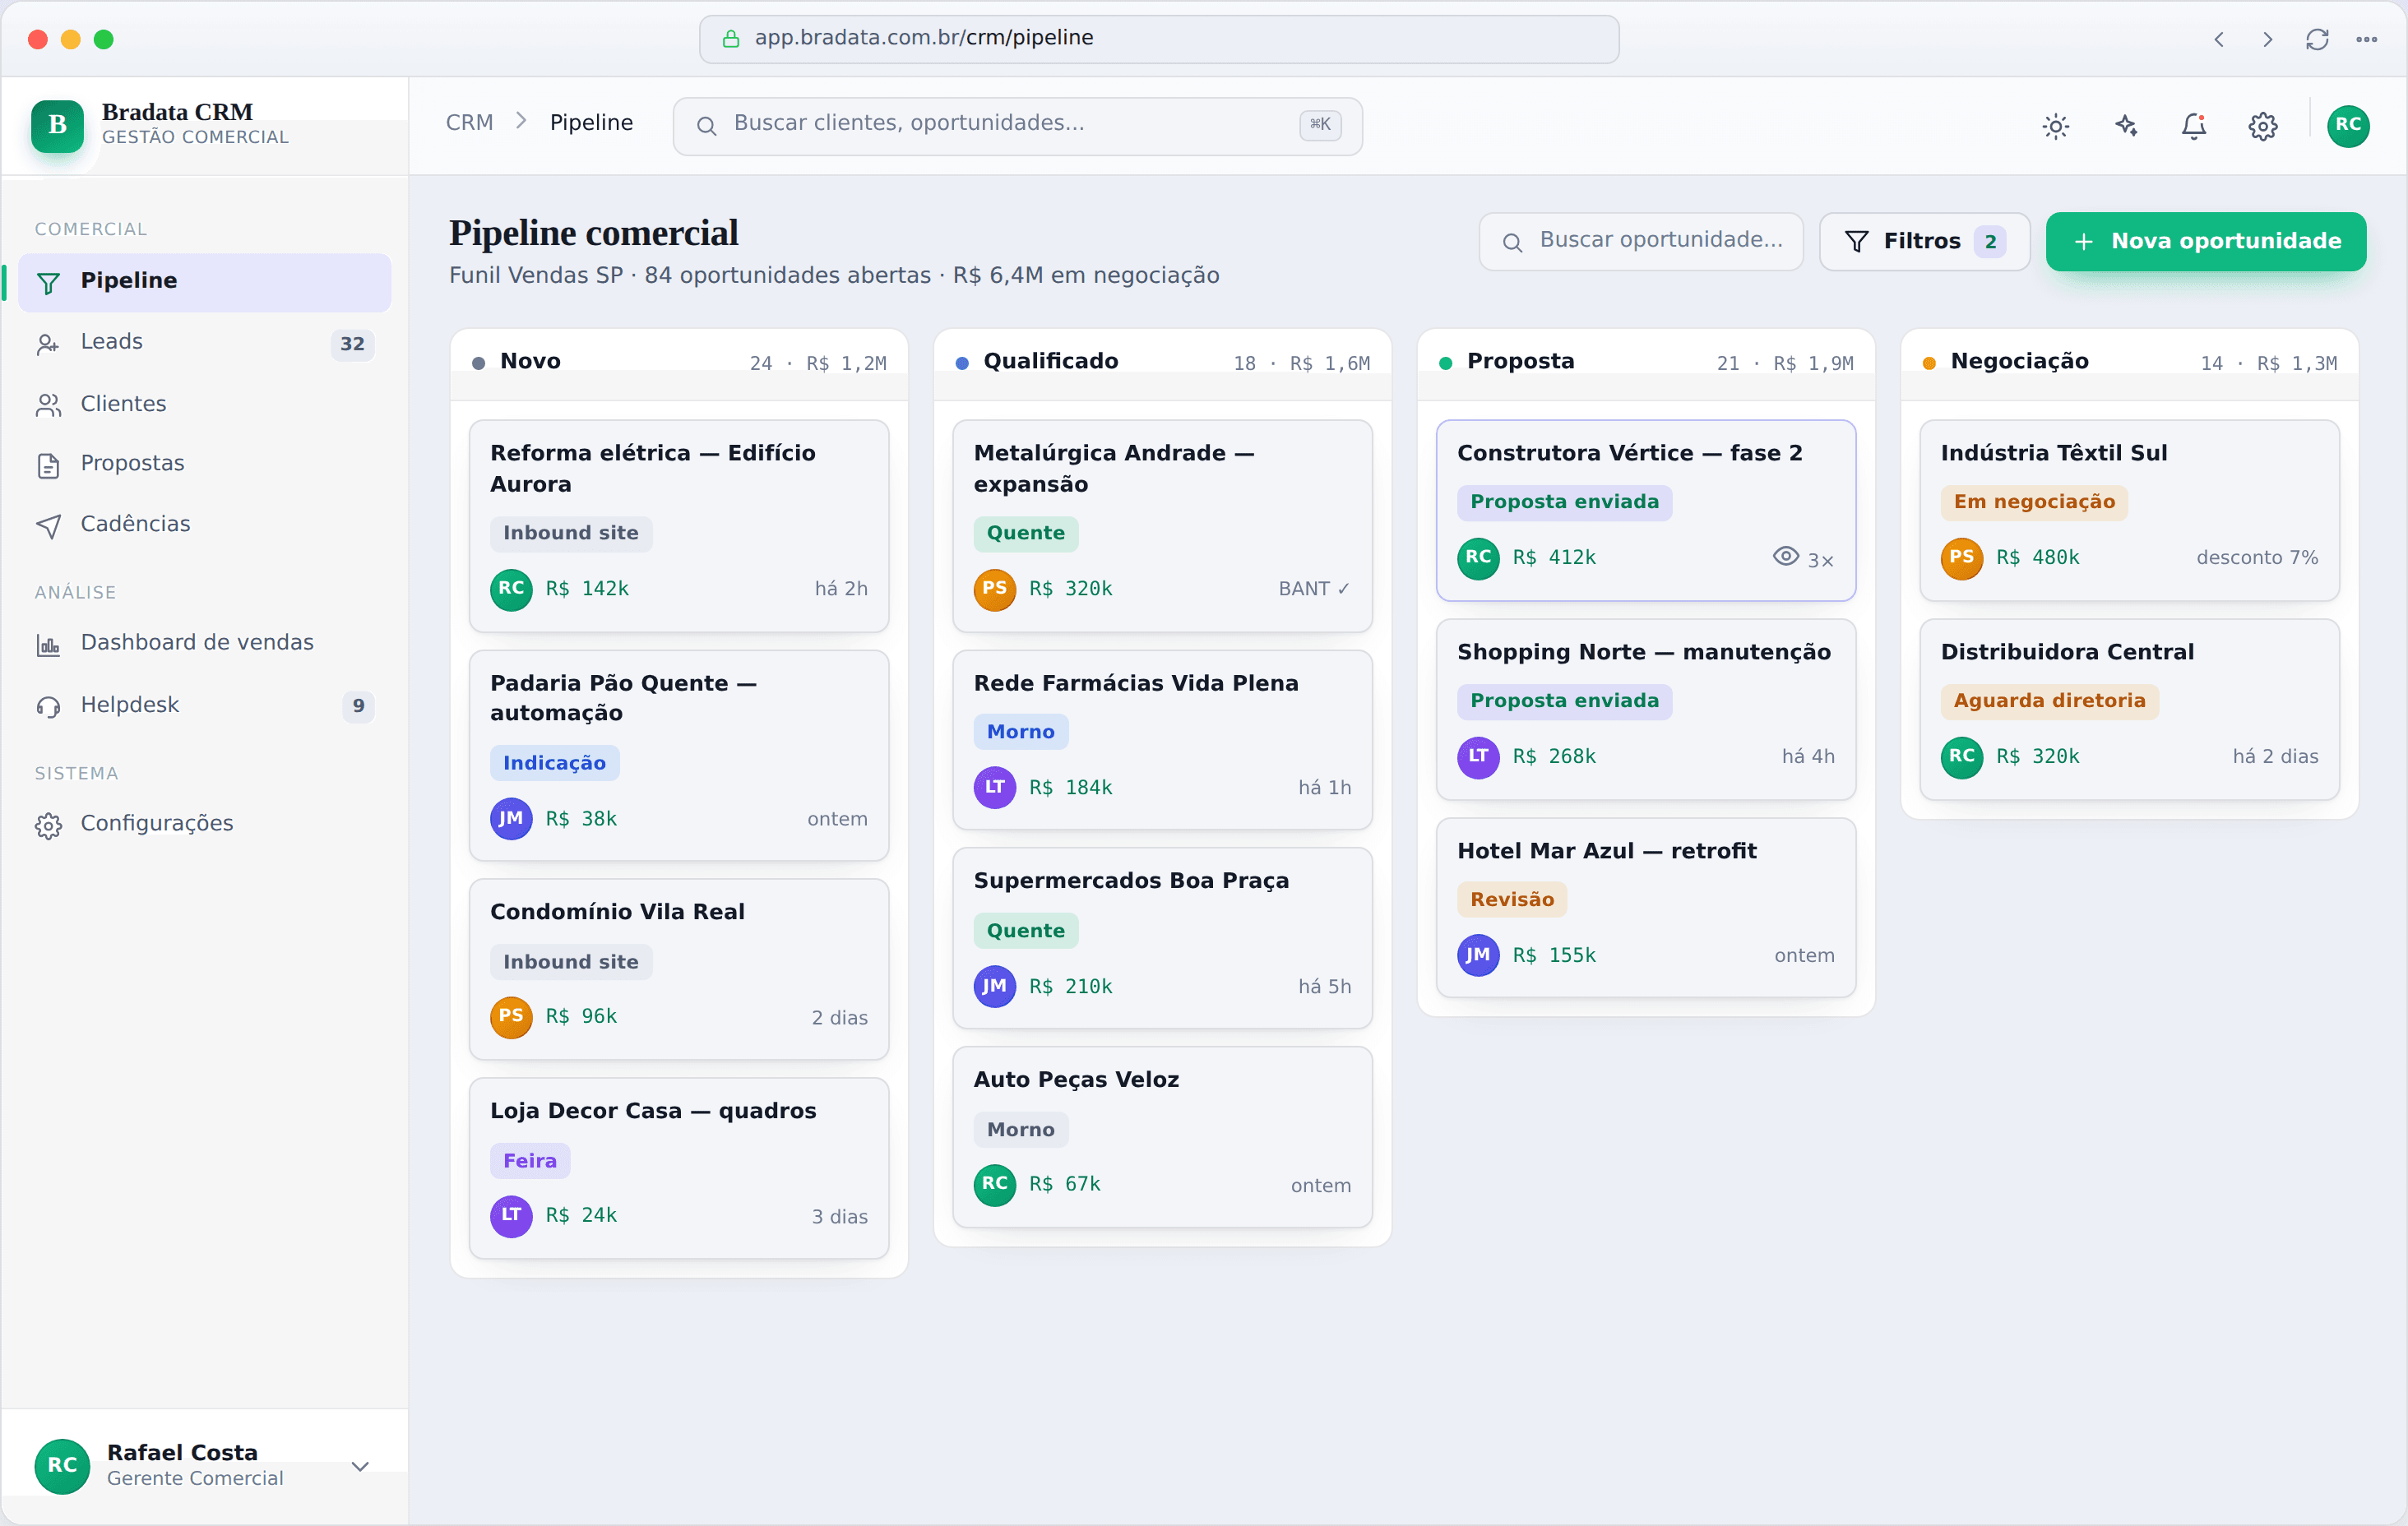Click the Feira tag on Loja Decor
The width and height of the screenshot is (2408, 1526).
tap(530, 1161)
